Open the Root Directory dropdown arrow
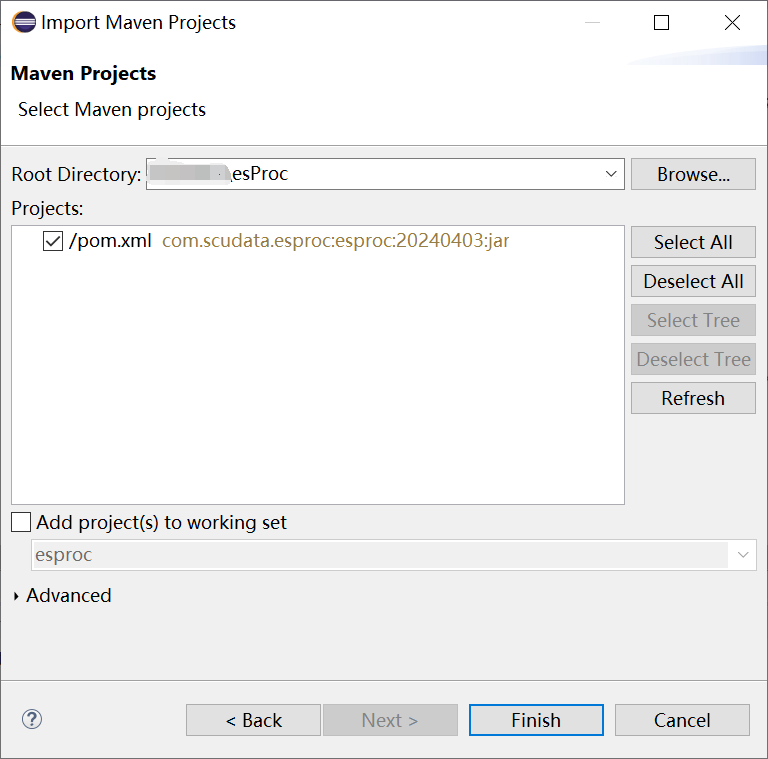Screen dimensions: 768x759 coord(611,174)
